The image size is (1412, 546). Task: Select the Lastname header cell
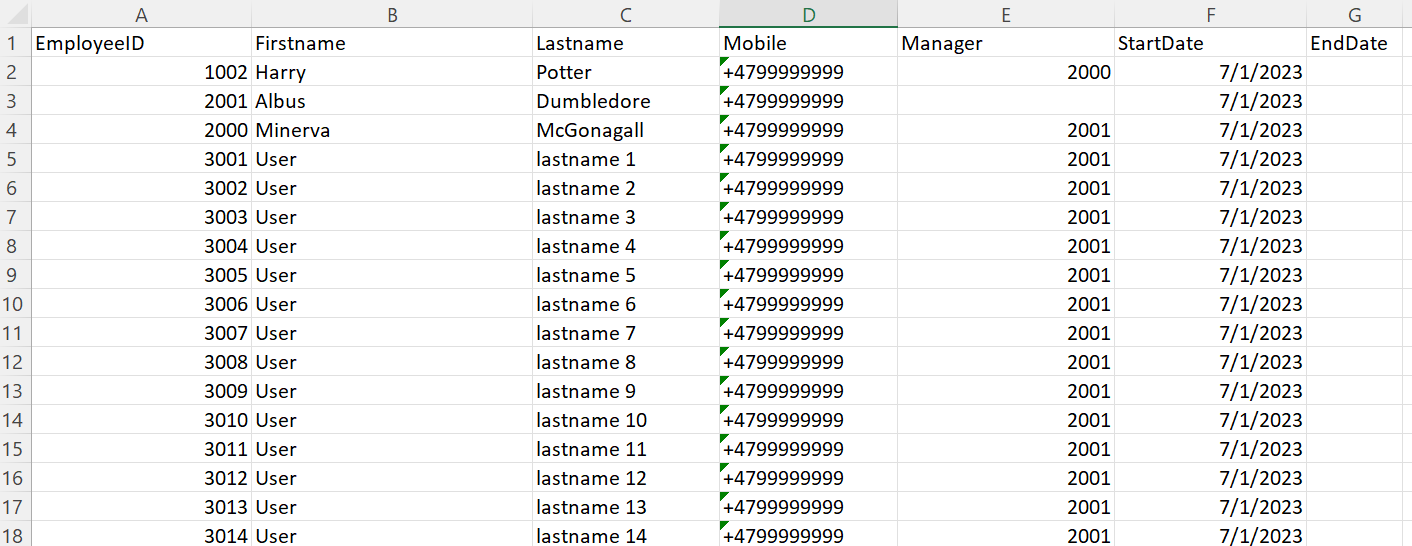[x=625, y=43]
